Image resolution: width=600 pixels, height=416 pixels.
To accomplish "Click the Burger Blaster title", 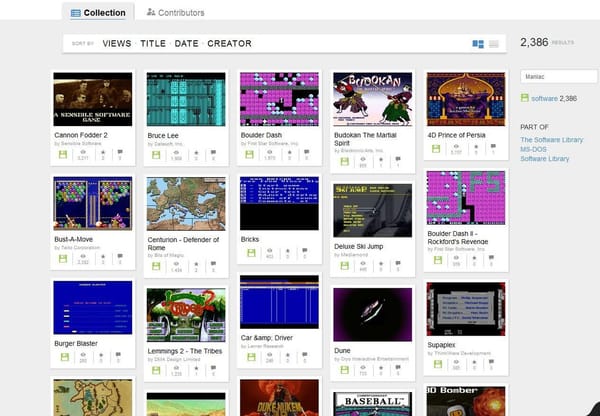I will point(76,344).
